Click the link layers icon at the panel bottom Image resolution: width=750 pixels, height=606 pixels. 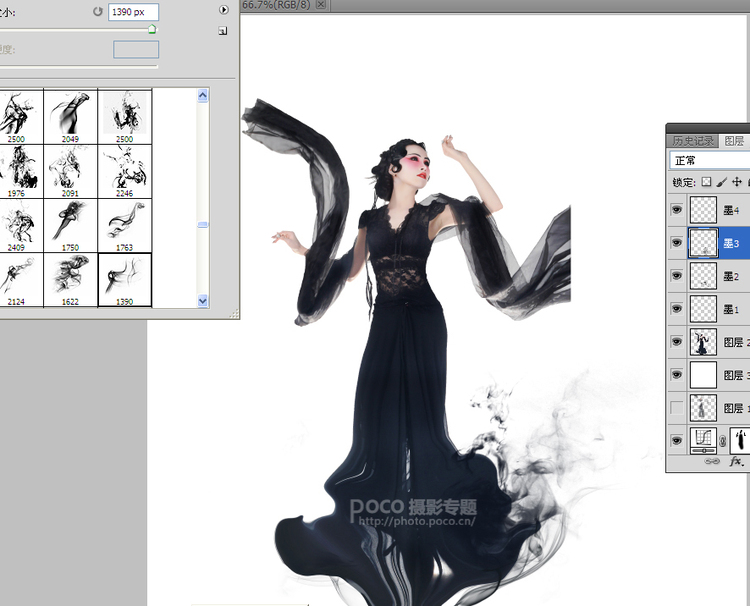tap(712, 462)
